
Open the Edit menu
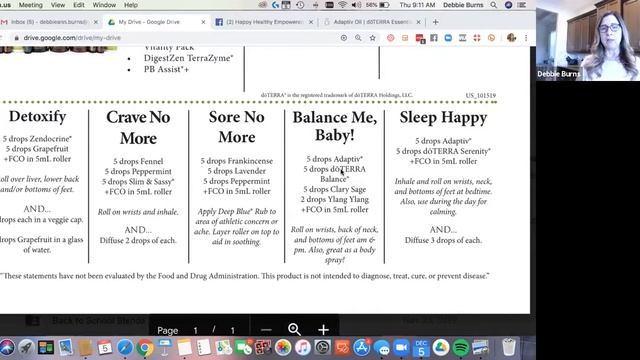(78, 5)
